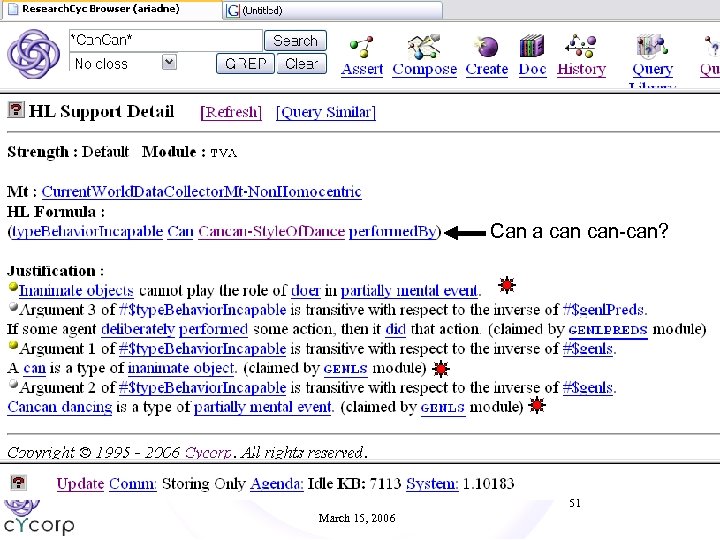
Task: Click gray ball beside Argument 2 line
Action: 13,384
